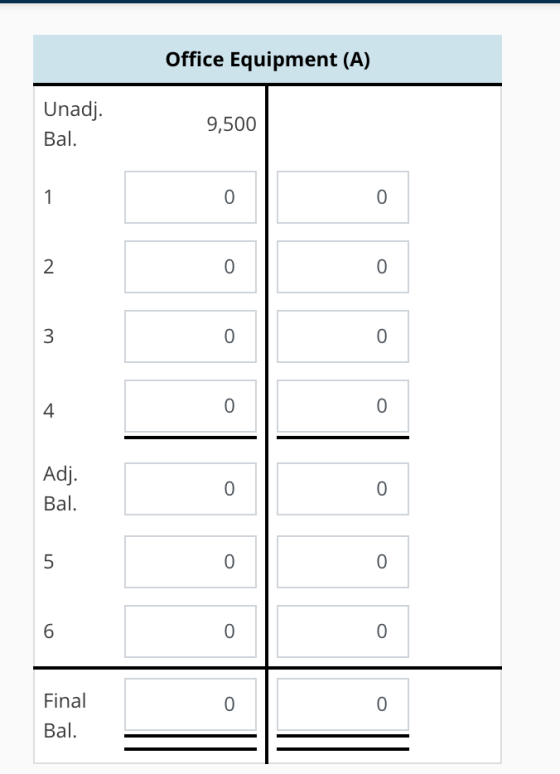Focus the row 3 debit input box
The width and height of the screenshot is (560, 774).
pos(190,336)
